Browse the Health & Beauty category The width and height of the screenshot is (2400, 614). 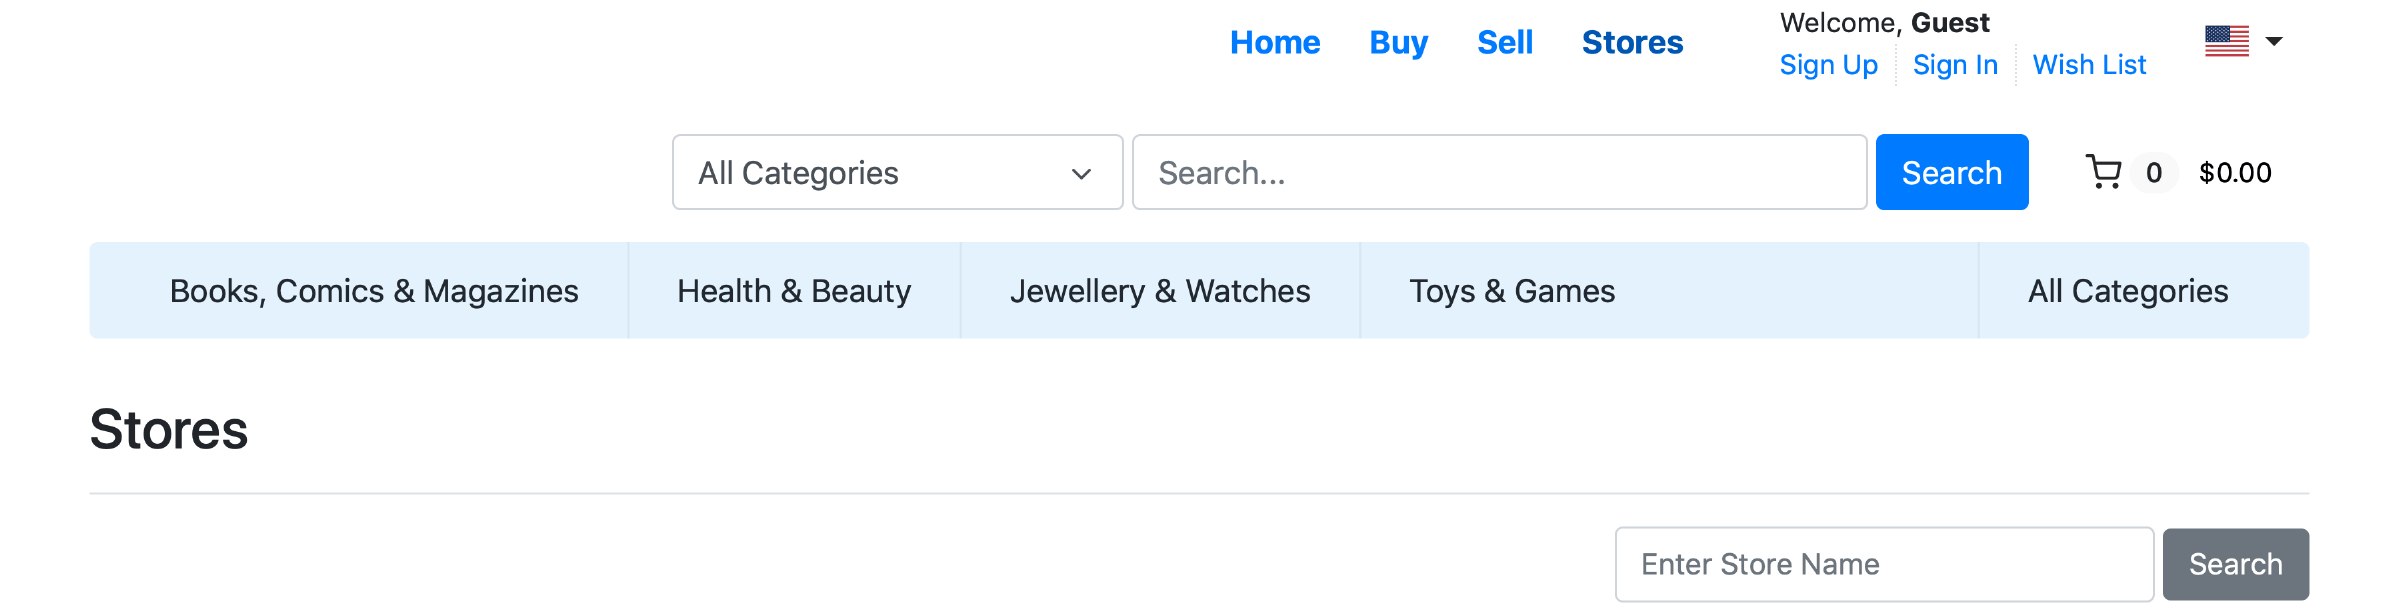tap(794, 291)
